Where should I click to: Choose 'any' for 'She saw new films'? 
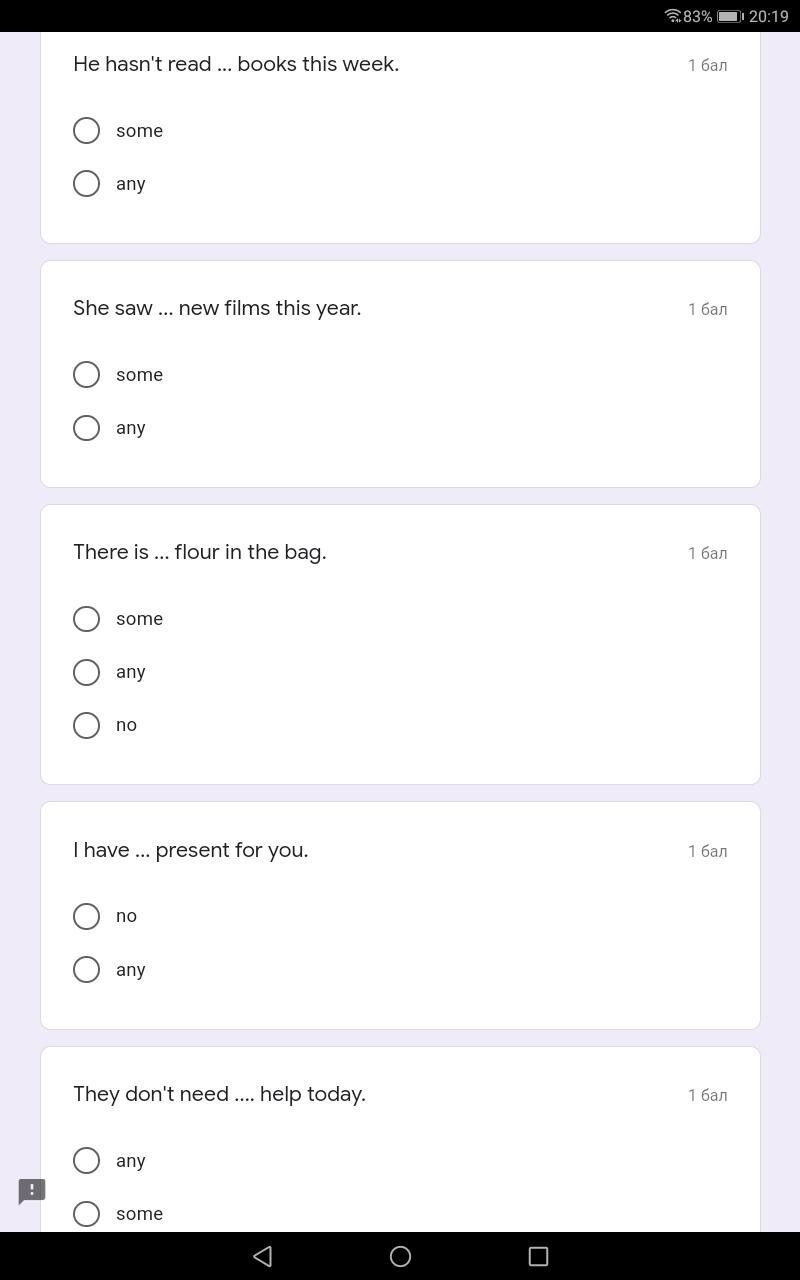86,428
